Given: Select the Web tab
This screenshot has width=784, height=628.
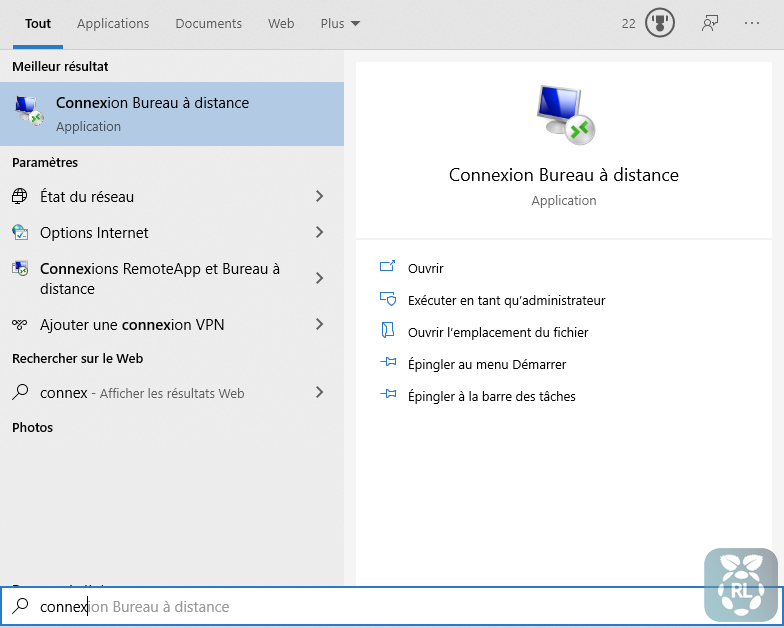Looking at the screenshot, I should point(281,24).
